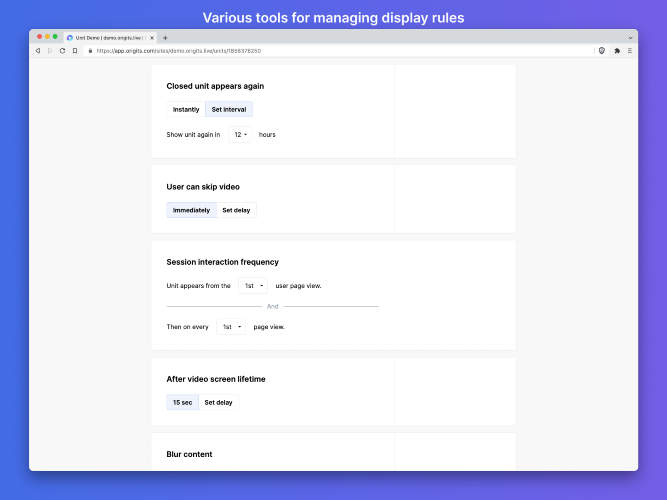This screenshot has width=667, height=500.
Task: Click 'Show unit again in' label
Action: click(x=193, y=134)
